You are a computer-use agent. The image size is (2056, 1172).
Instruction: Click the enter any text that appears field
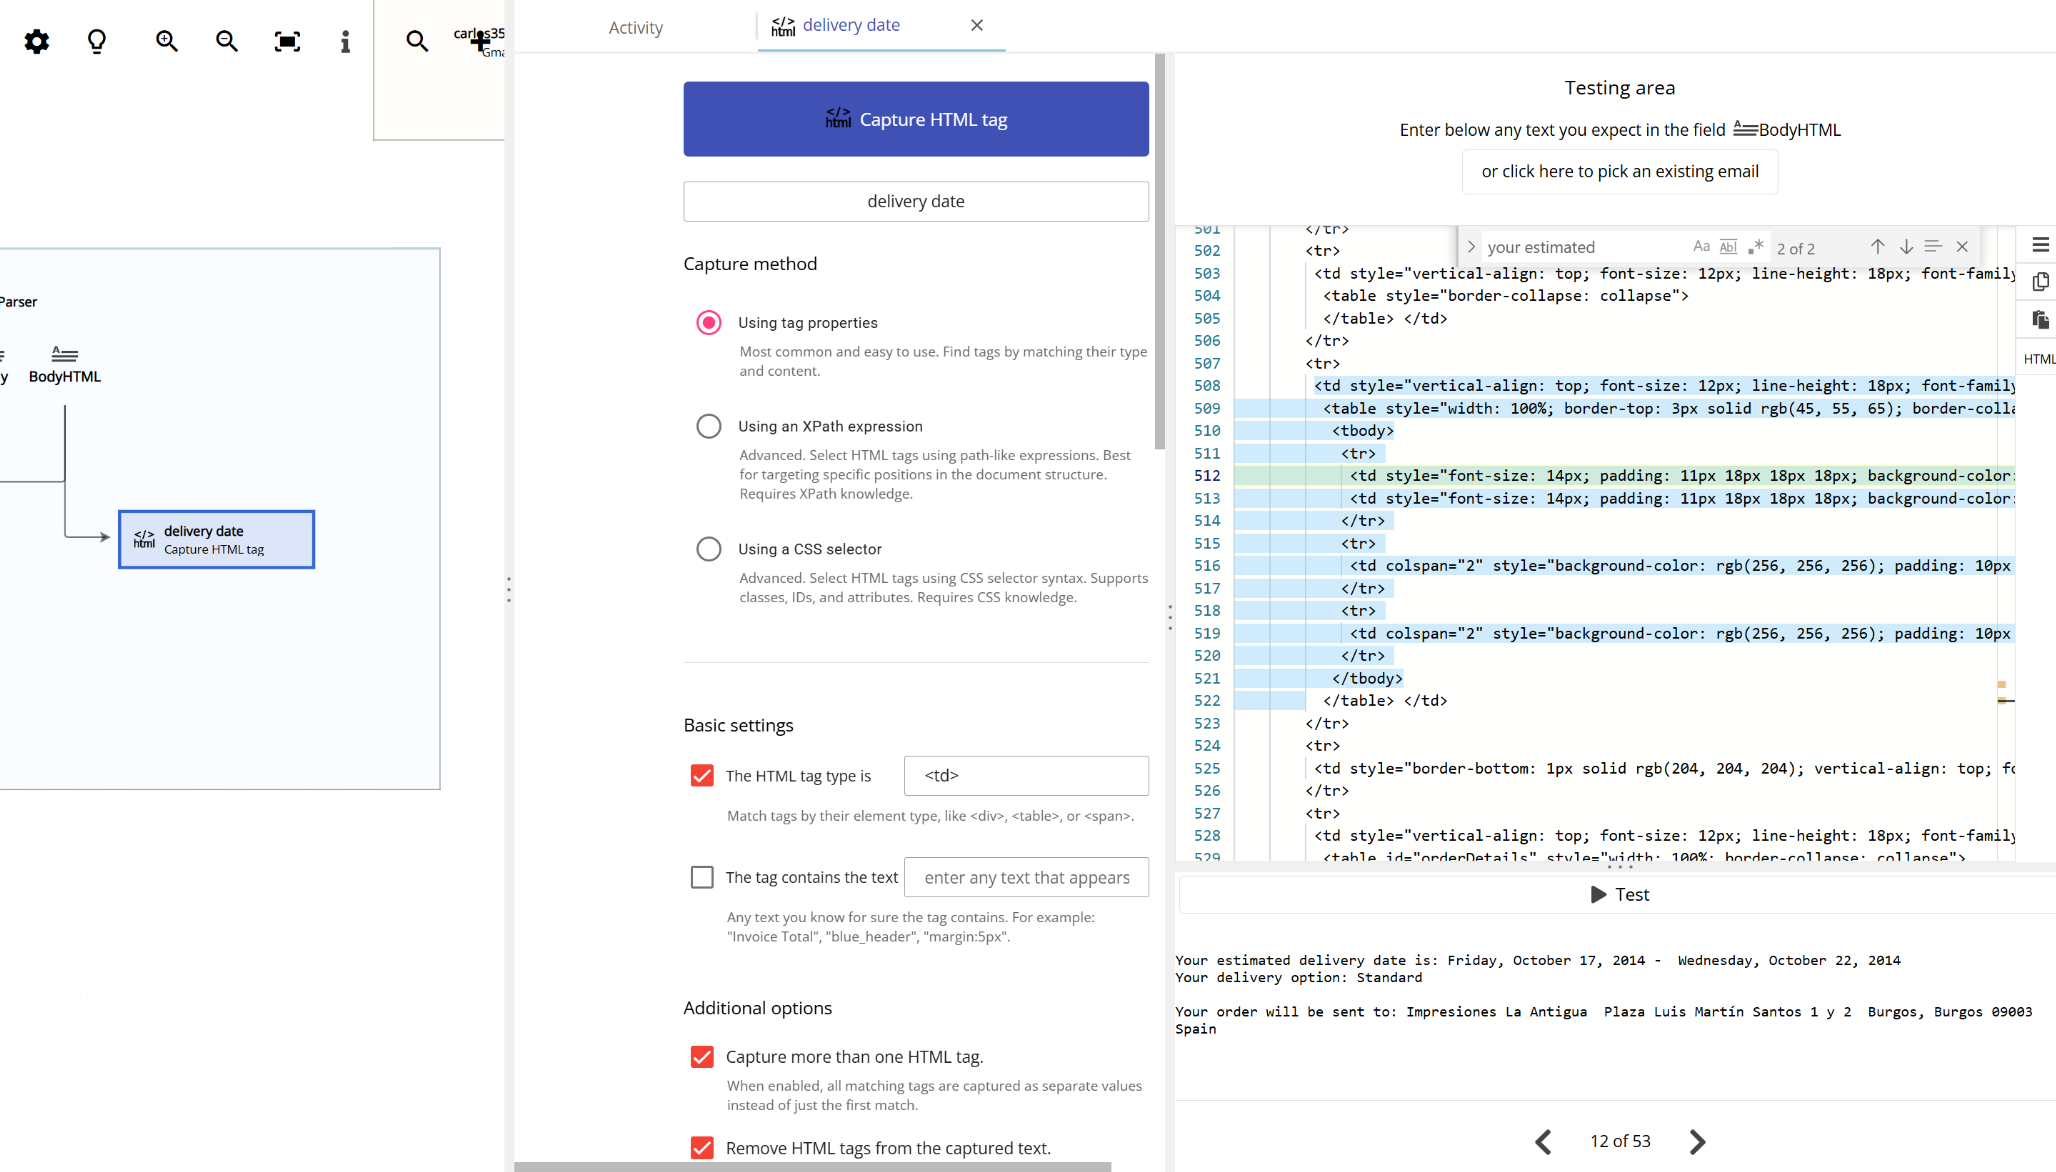point(1026,877)
